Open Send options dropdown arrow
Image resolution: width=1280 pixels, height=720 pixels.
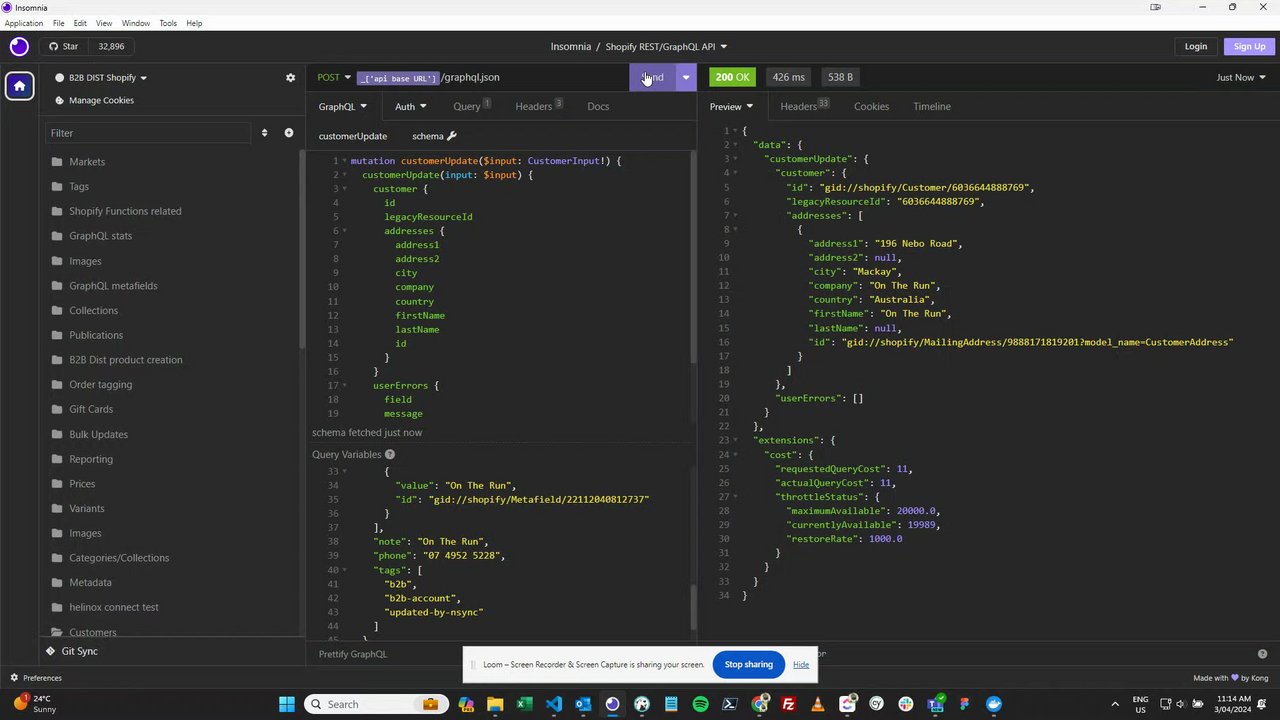[686, 77]
